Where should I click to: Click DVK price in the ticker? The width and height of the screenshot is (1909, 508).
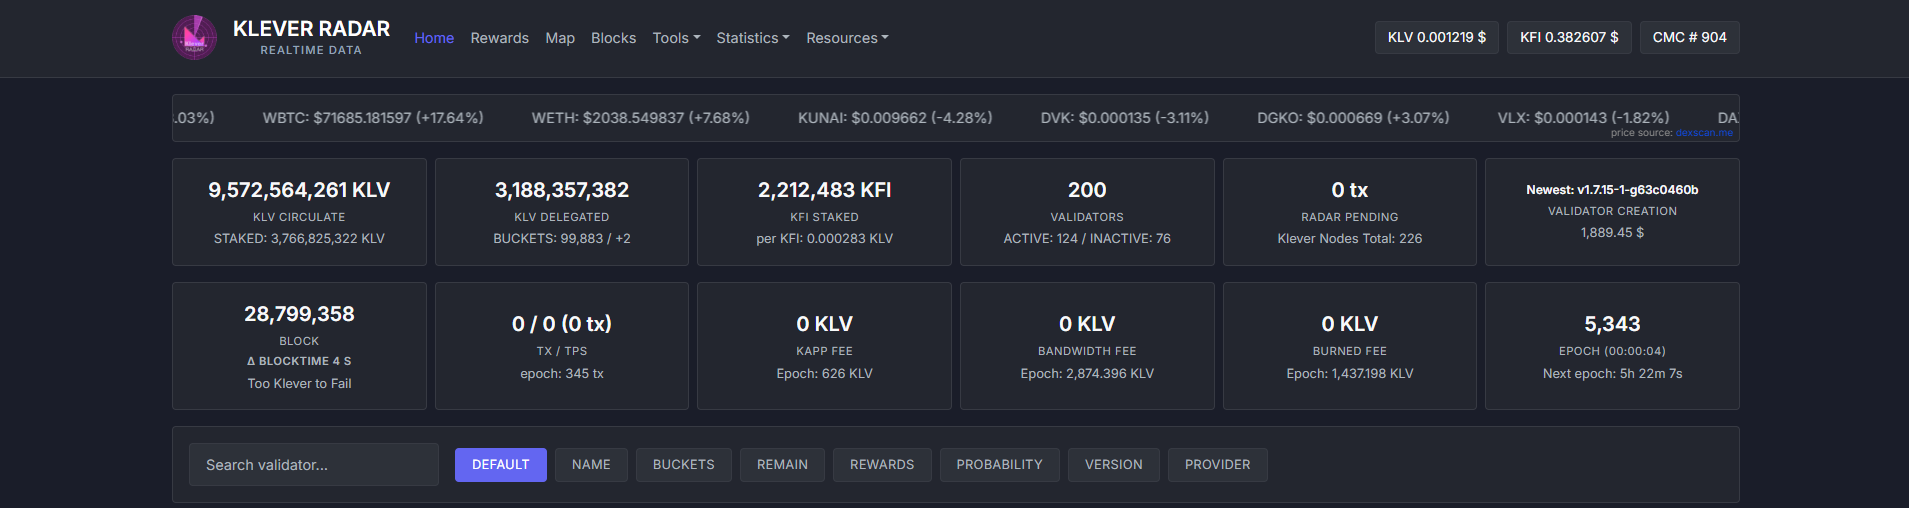1125,117
